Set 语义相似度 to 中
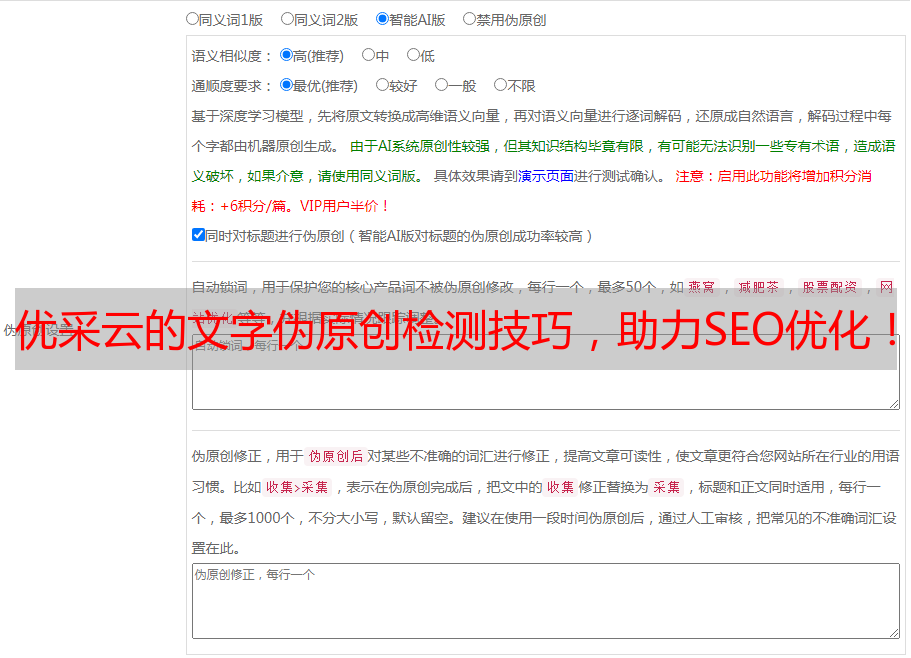The height and width of the screenshot is (658, 911). point(368,55)
